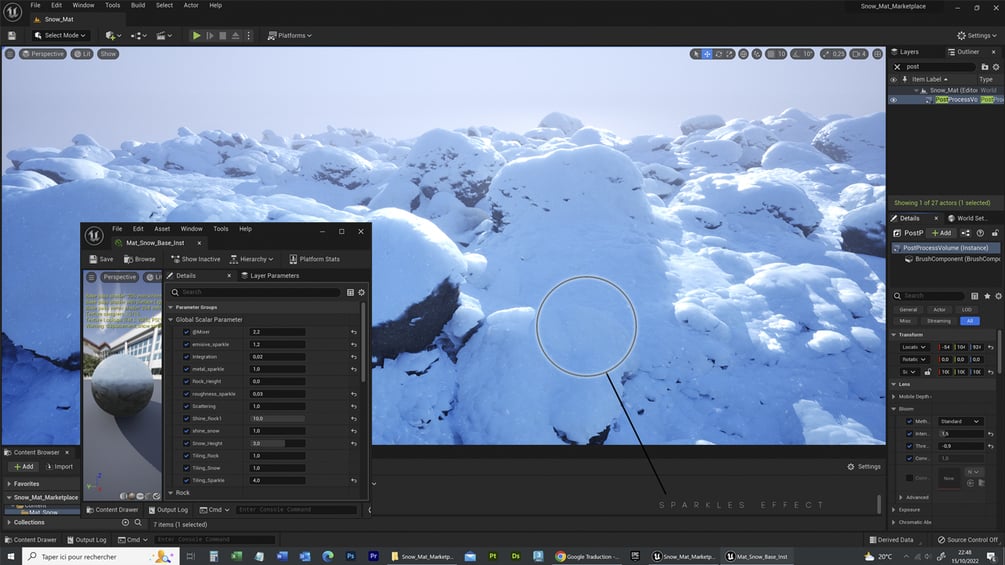Open the Platforms dropdown
Screen dimensions: 1005x565
pos(290,36)
